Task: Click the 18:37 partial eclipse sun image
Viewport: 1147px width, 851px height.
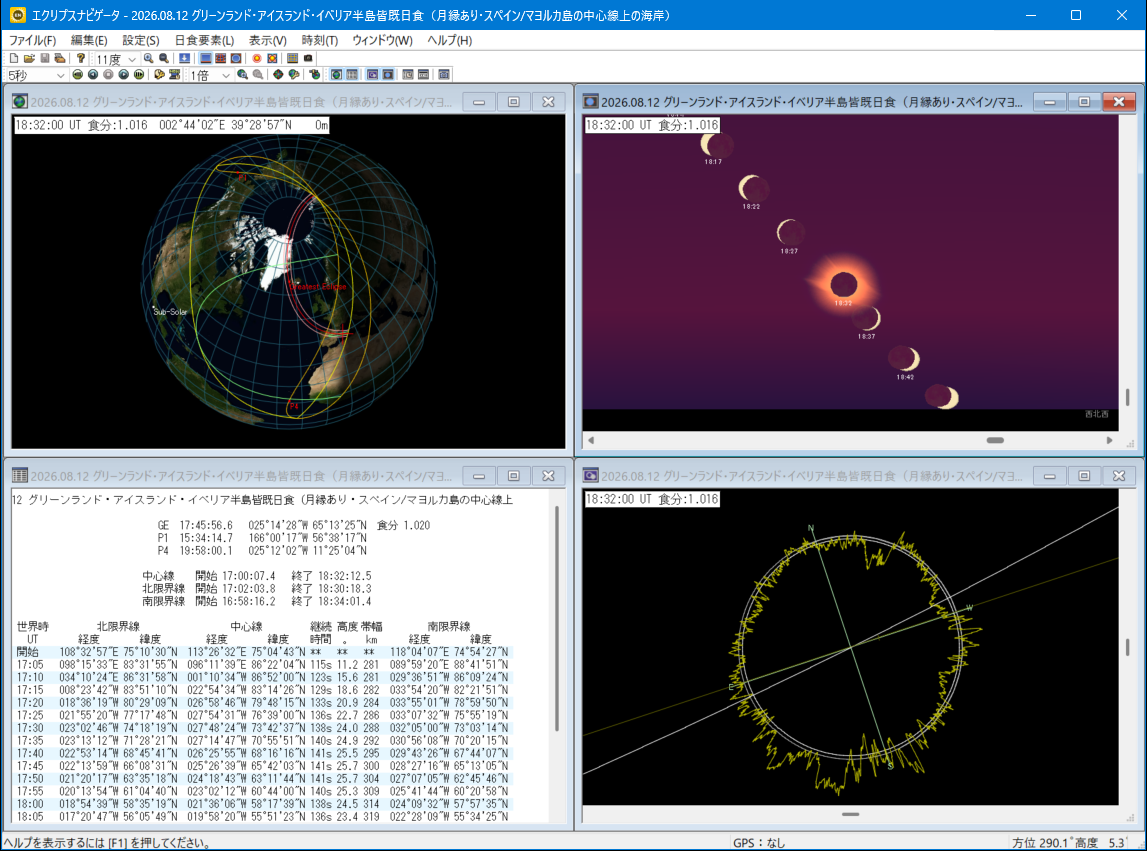Action: pos(868,319)
